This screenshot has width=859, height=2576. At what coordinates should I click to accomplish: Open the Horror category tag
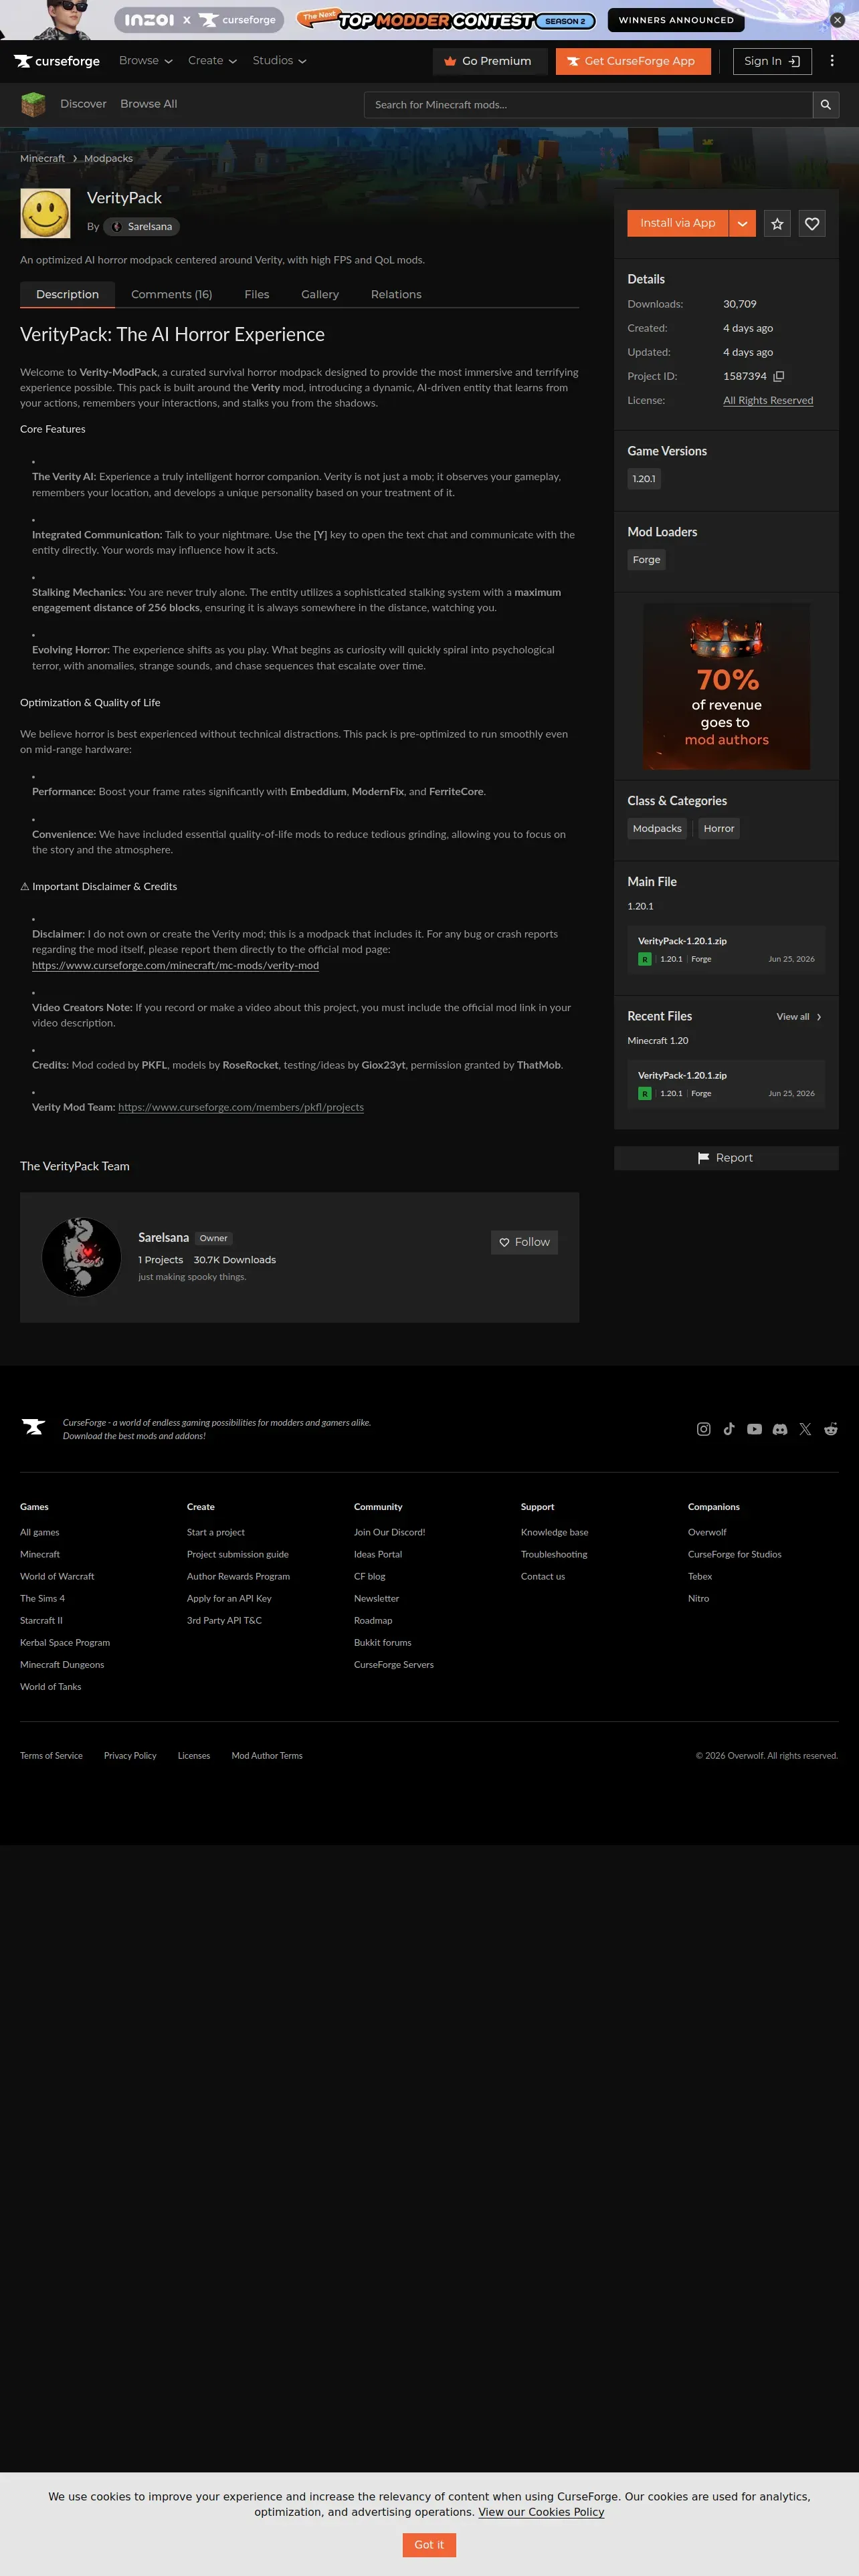click(x=719, y=829)
